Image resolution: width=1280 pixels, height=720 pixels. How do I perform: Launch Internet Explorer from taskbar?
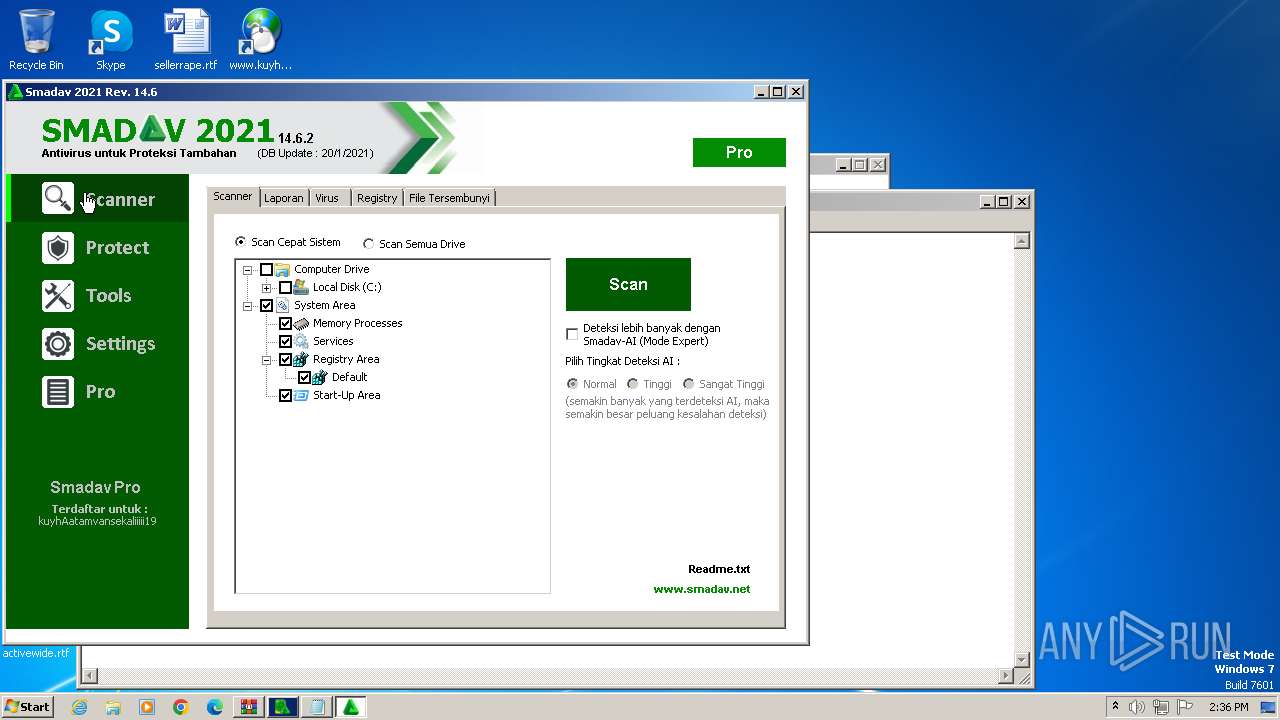(x=79, y=707)
